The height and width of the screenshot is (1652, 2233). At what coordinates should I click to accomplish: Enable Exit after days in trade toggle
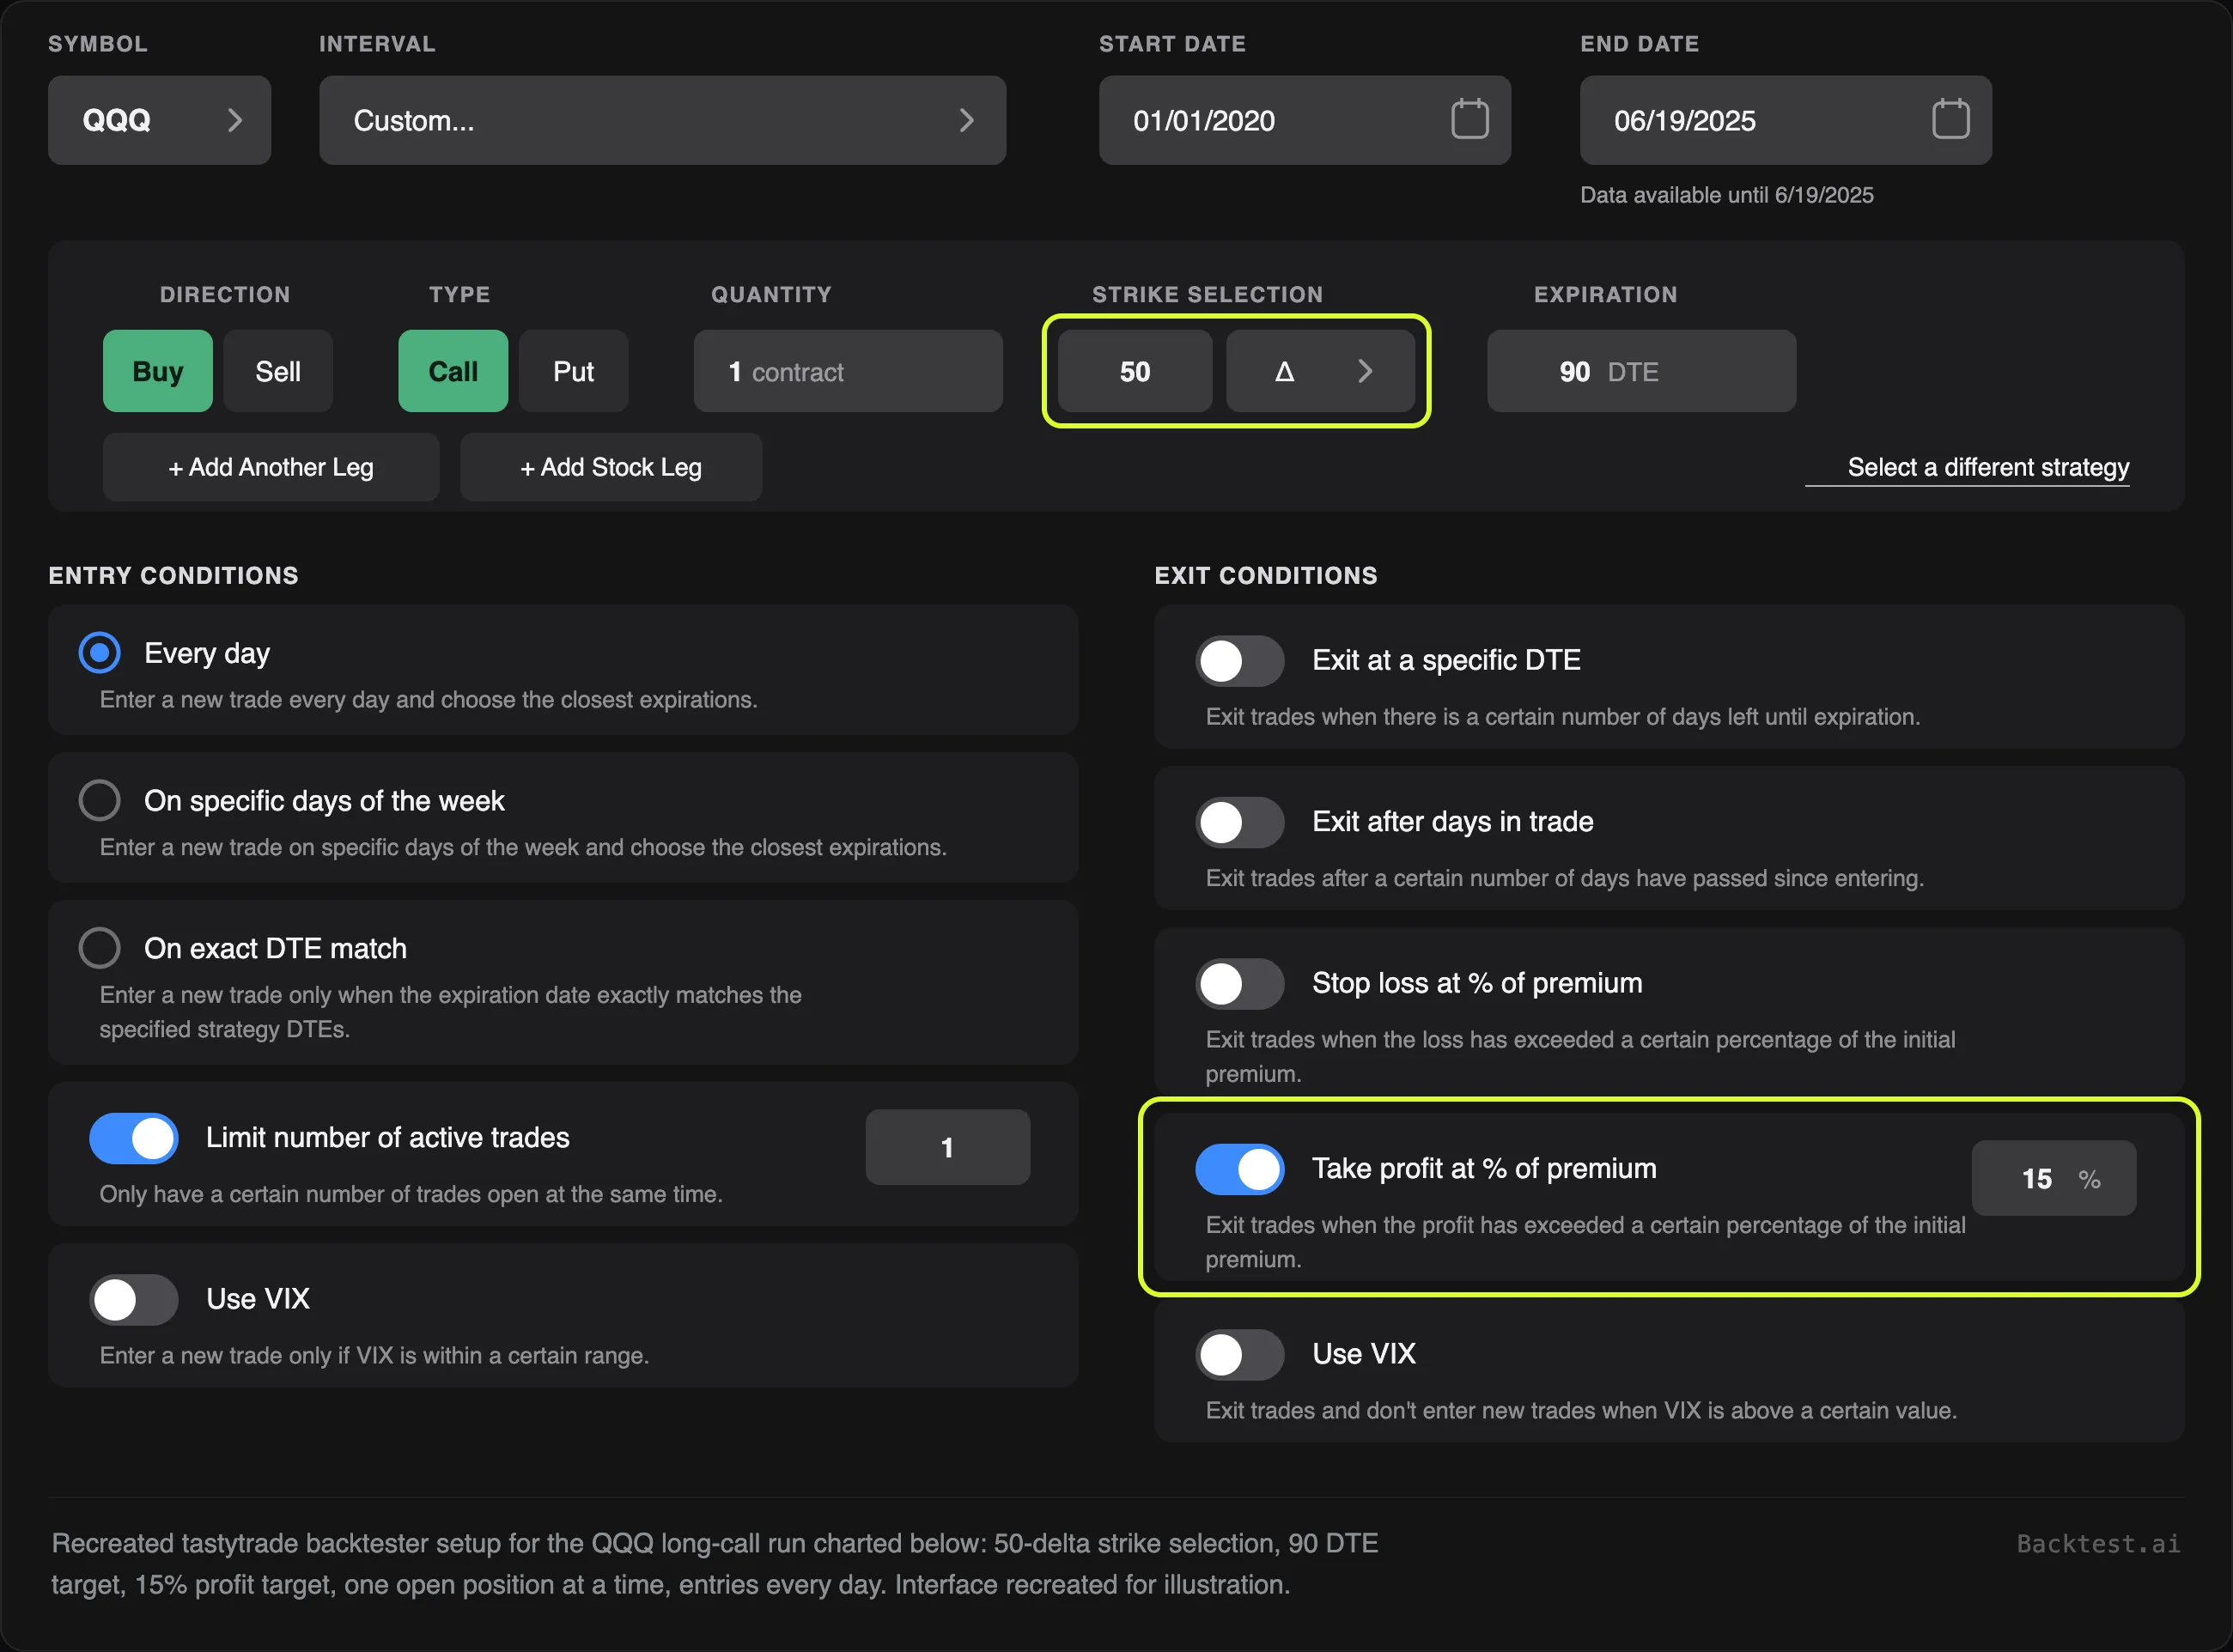(x=1240, y=822)
